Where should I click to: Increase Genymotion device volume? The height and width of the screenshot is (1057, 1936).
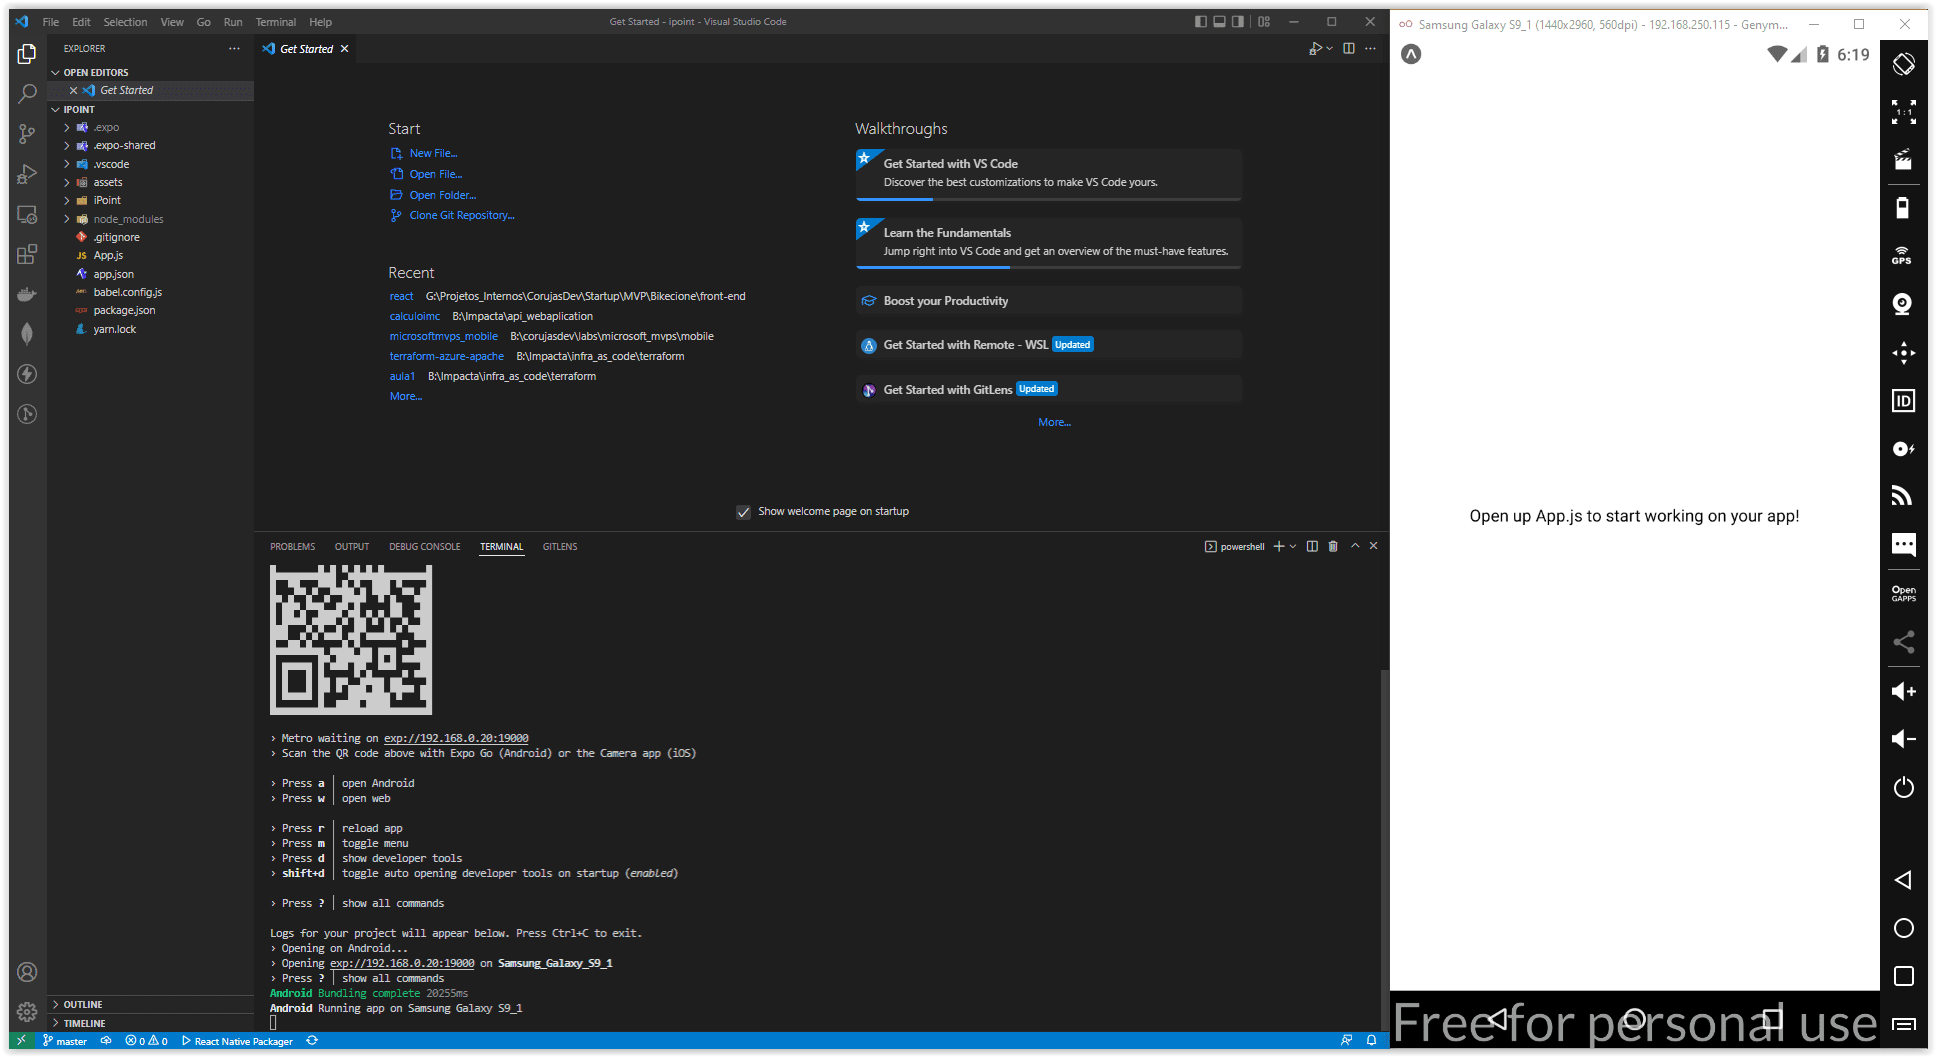pyautogui.click(x=1903, y=691)
